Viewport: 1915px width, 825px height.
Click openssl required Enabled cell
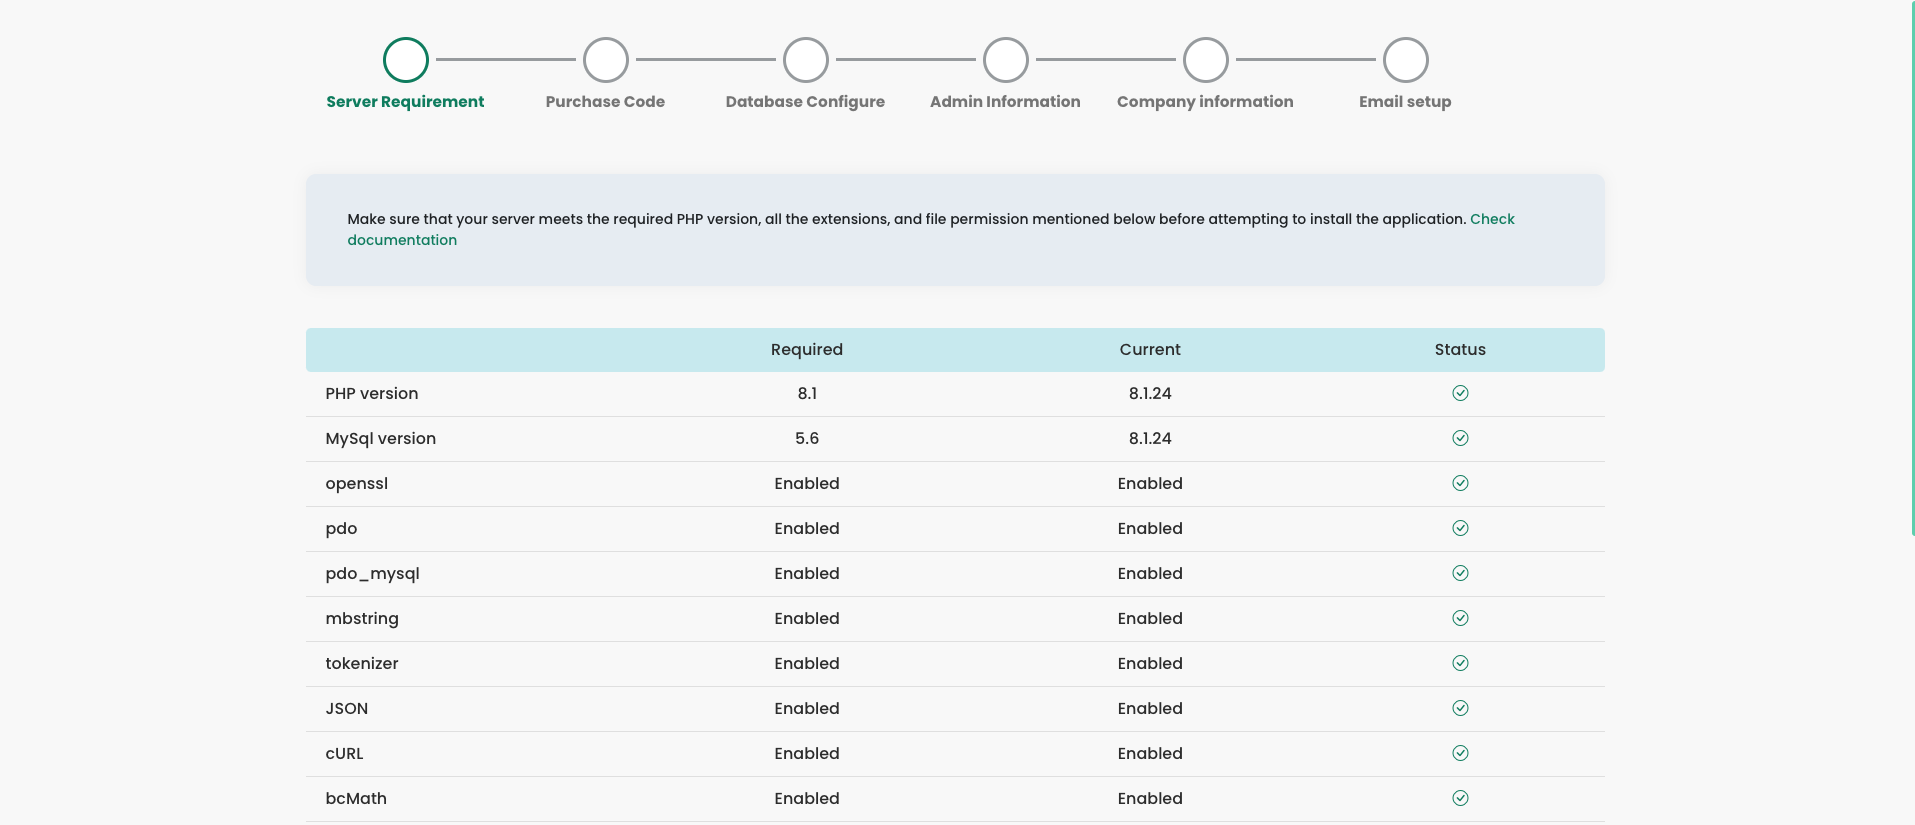807,484
